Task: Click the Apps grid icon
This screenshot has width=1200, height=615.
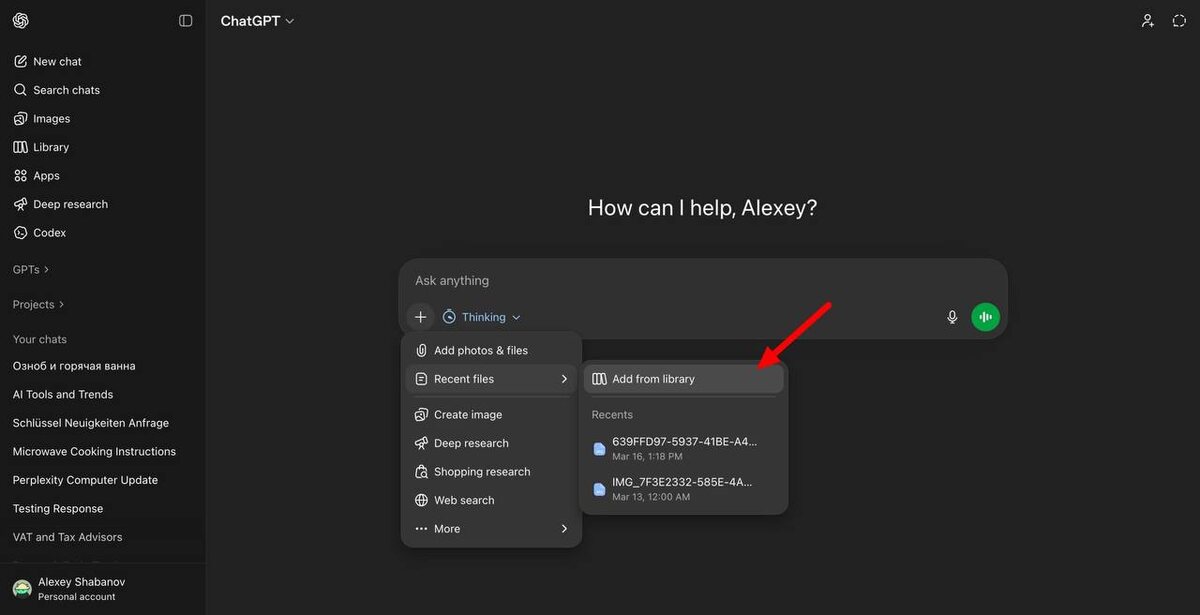Action: tap(20, 175)
